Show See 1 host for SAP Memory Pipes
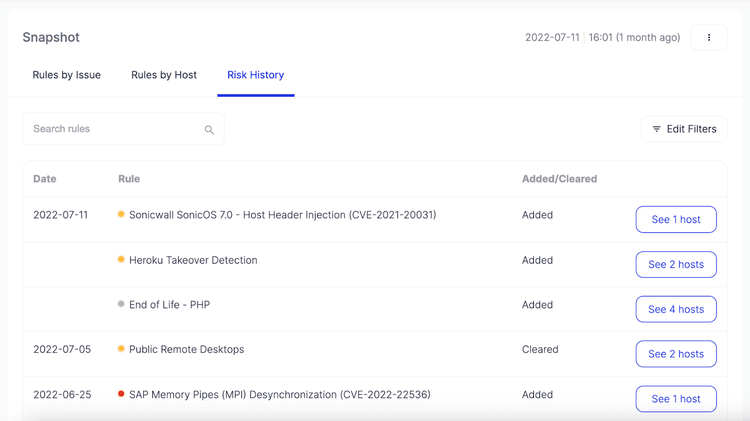750x421 pixels. pyautogui.click(x=676, y=399)
